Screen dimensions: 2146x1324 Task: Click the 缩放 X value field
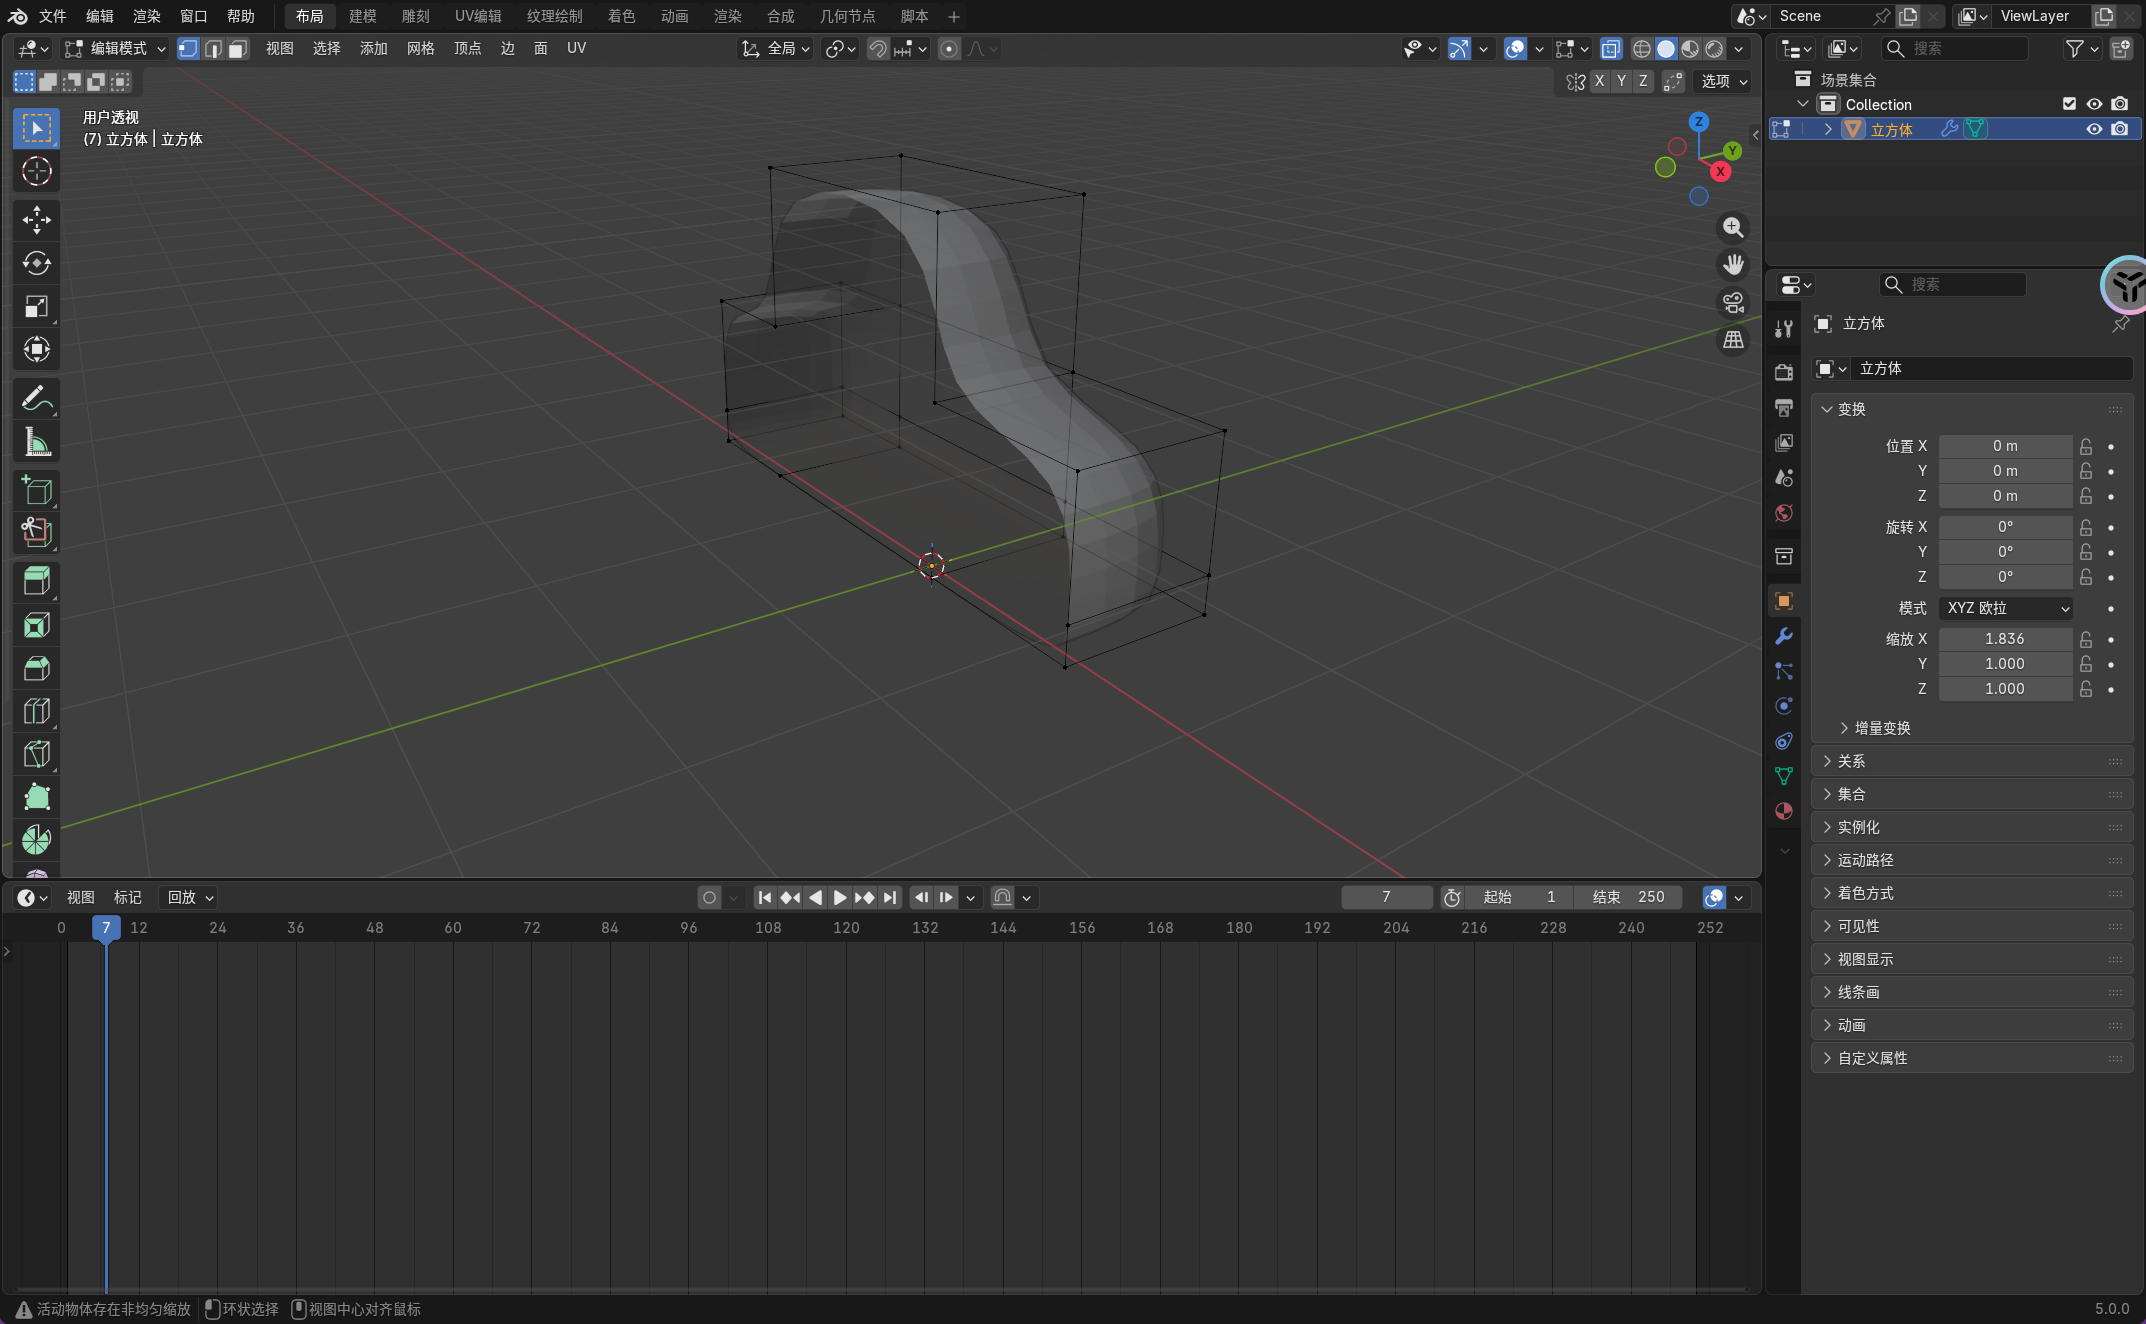pyautogui.click(x=2004, y=639)
